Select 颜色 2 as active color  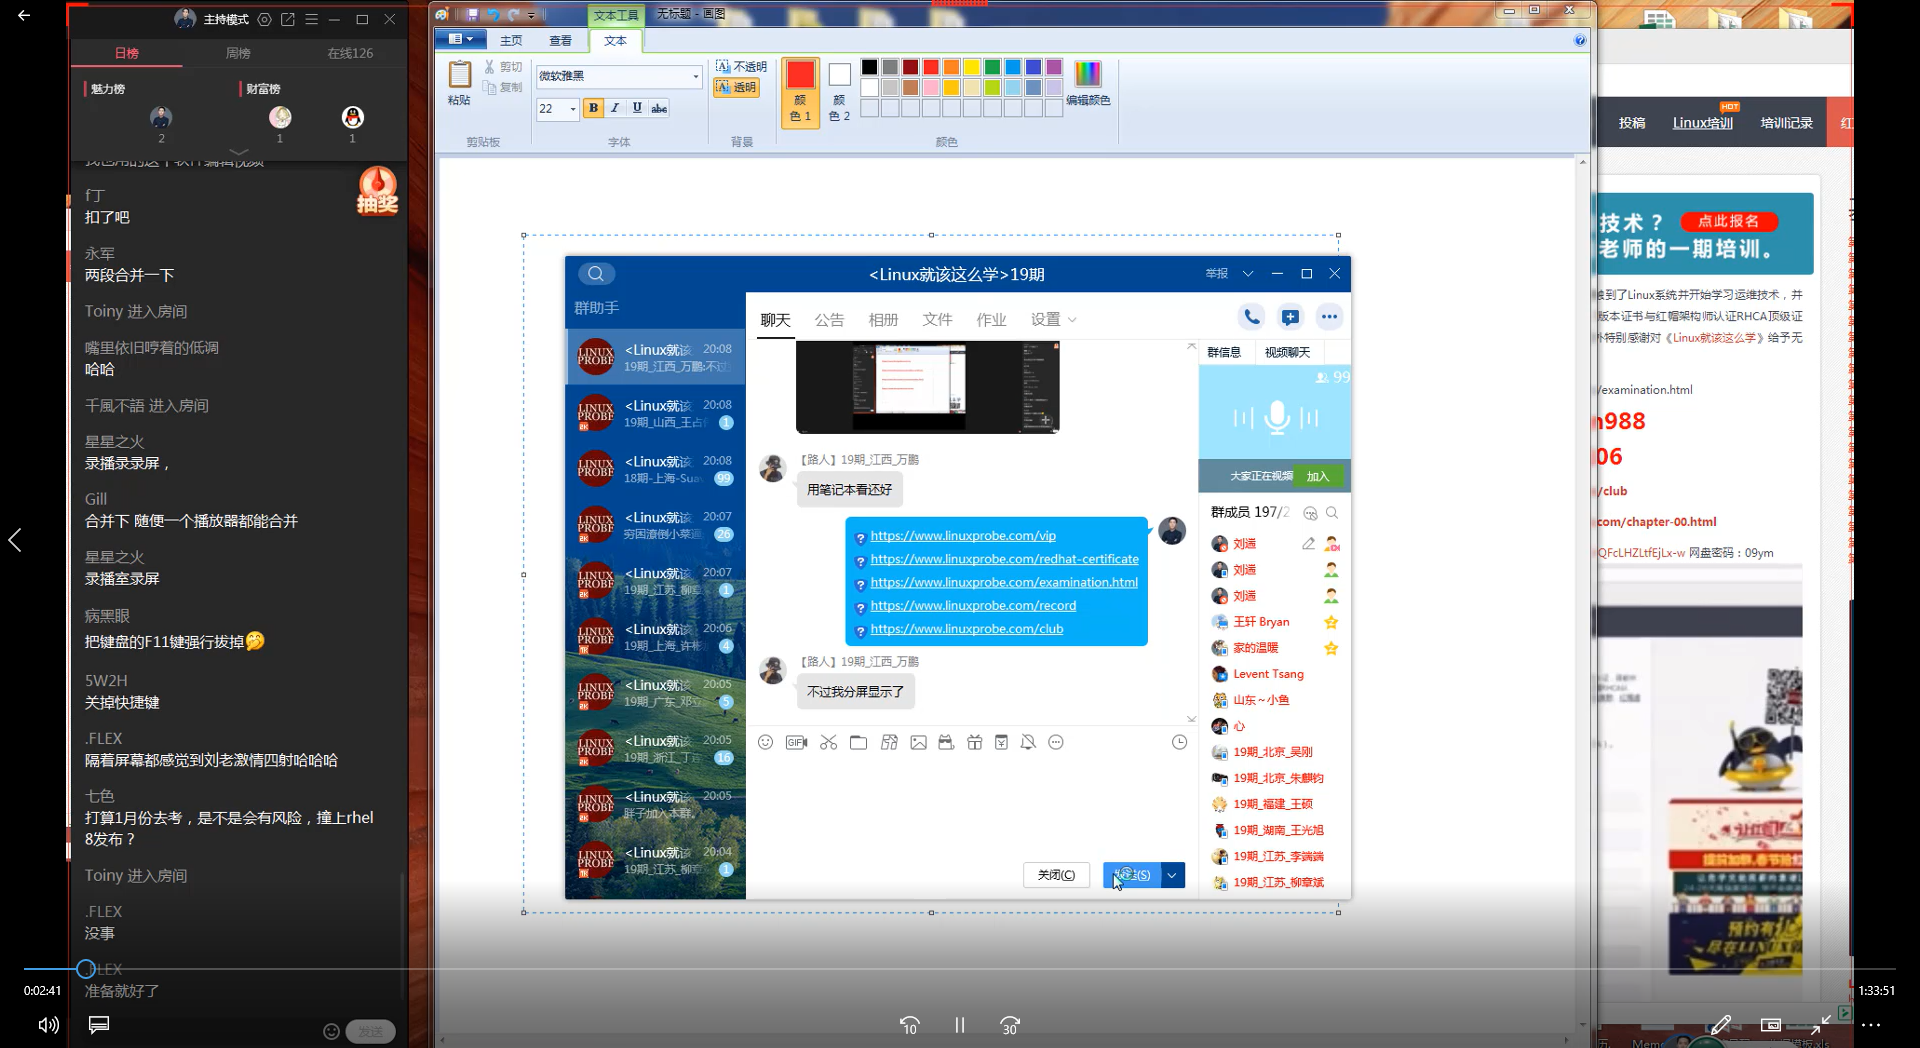839,91
